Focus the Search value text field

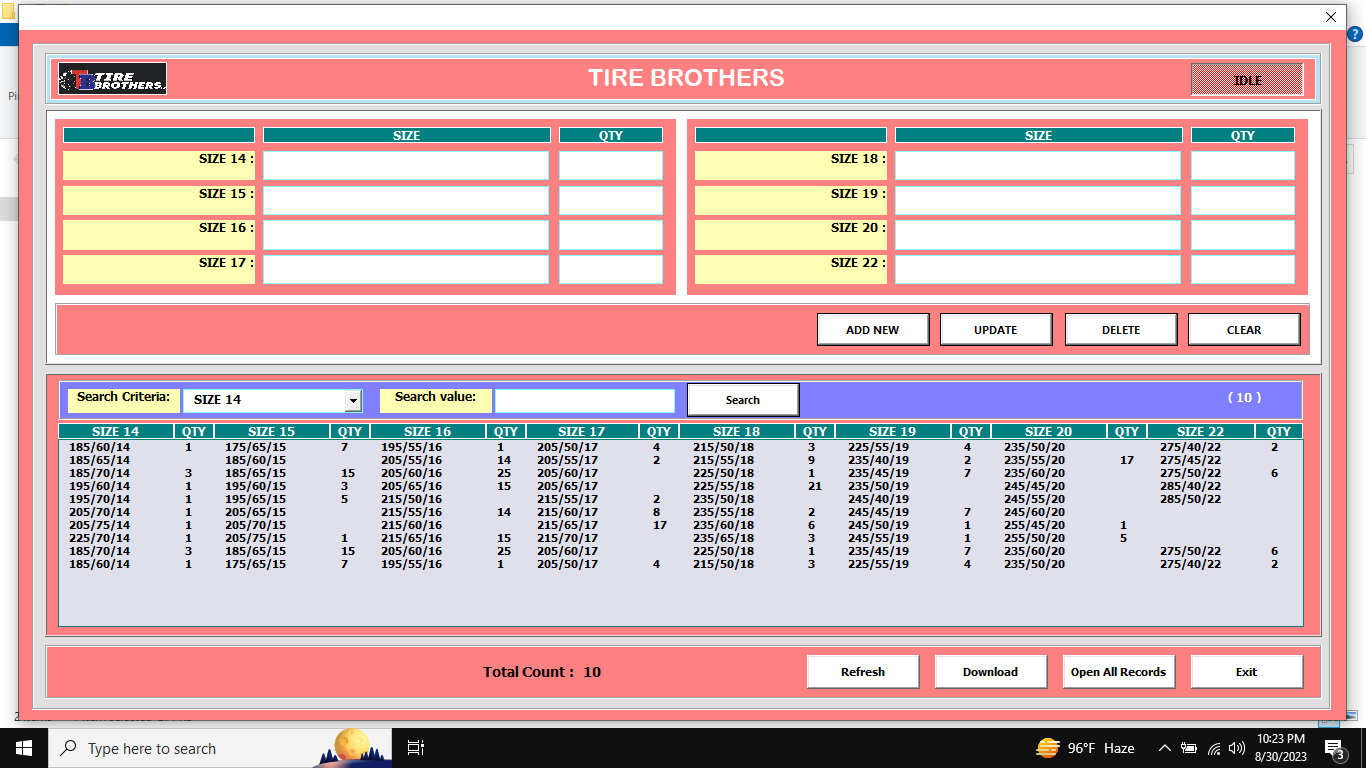[x=585, y=400]
